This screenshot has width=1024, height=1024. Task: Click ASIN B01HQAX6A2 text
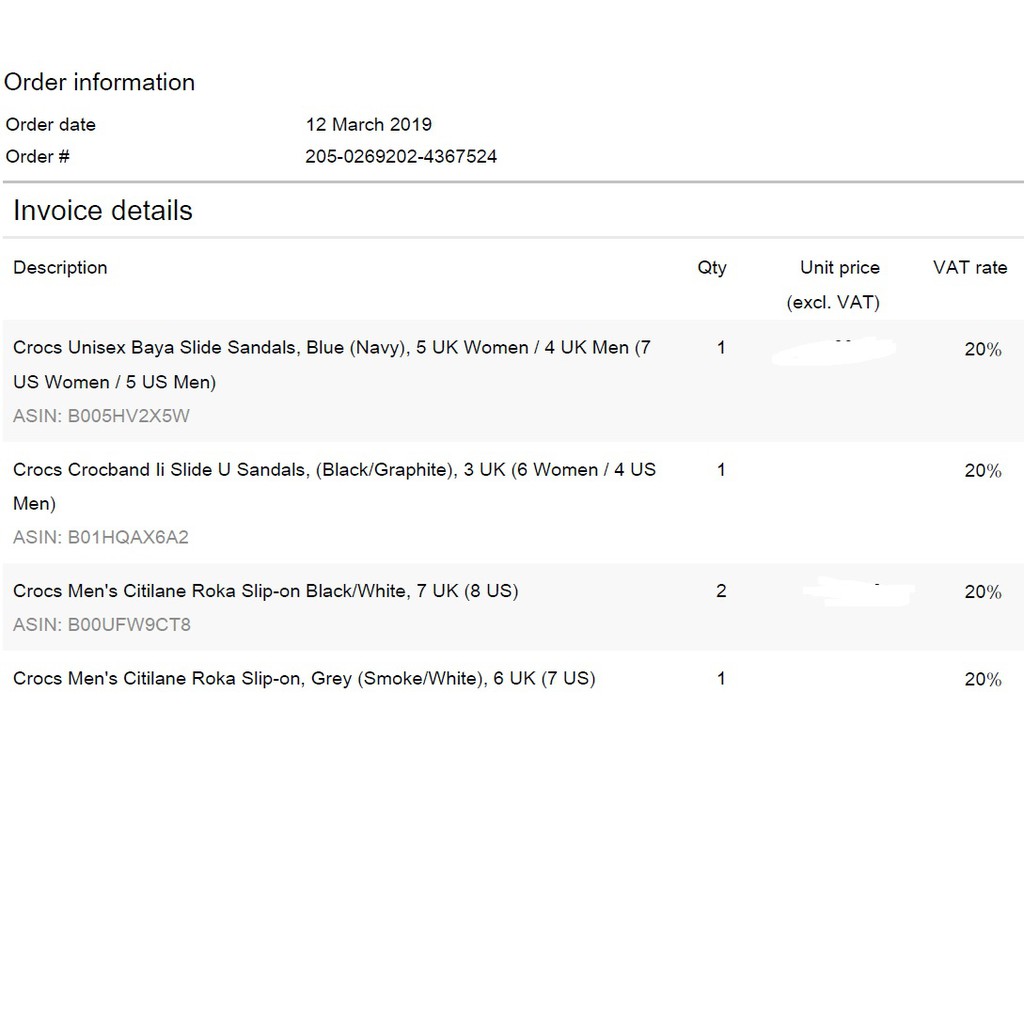tap(101, 538)
